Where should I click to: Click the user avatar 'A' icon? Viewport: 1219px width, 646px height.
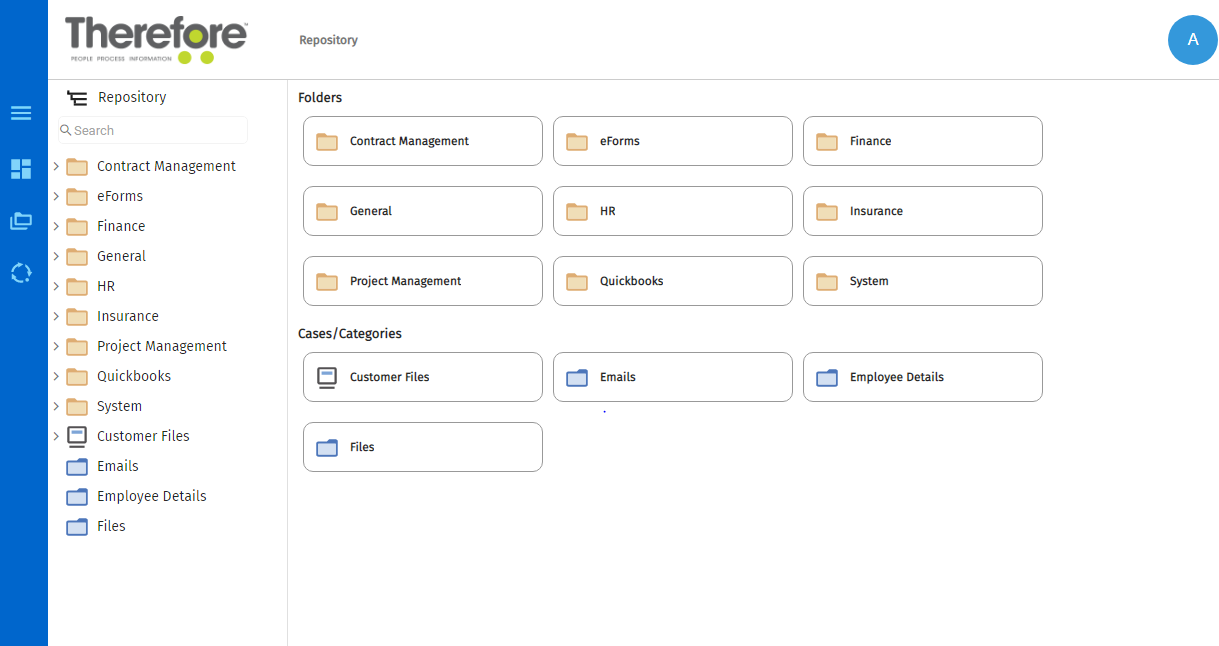tap(1192, 40)
